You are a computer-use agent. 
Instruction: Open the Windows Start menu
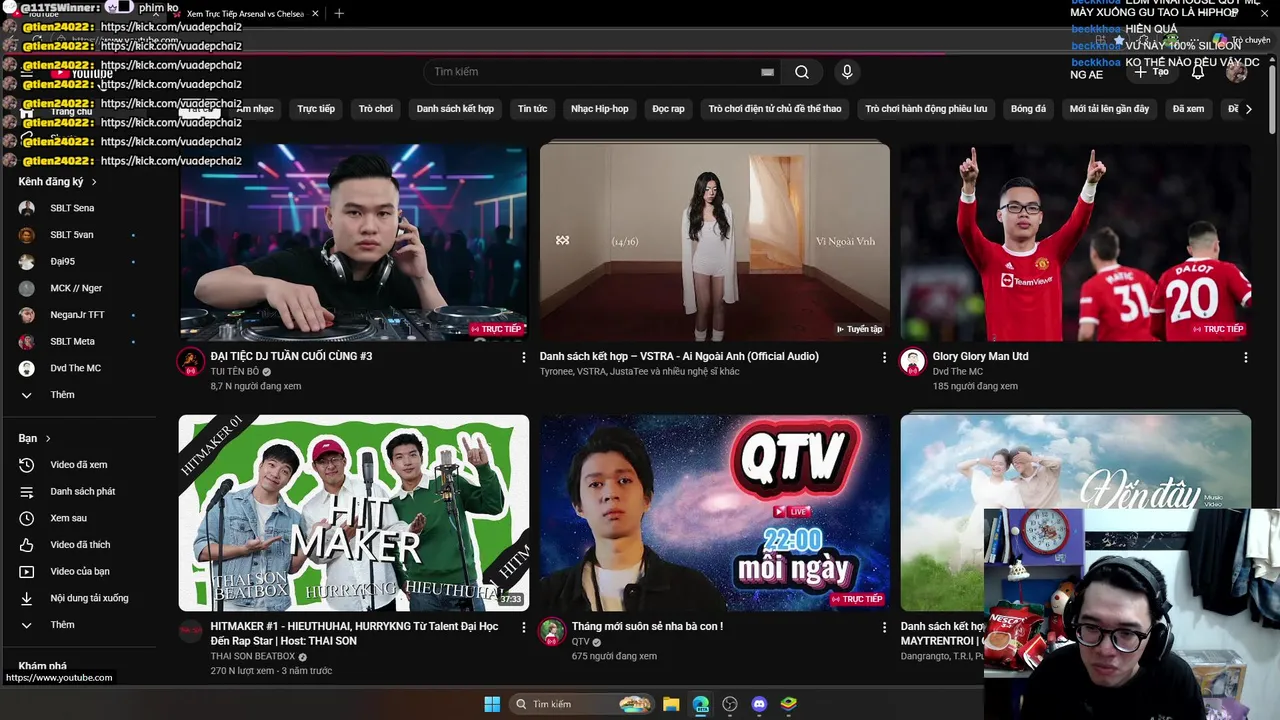tap(492, 704)
